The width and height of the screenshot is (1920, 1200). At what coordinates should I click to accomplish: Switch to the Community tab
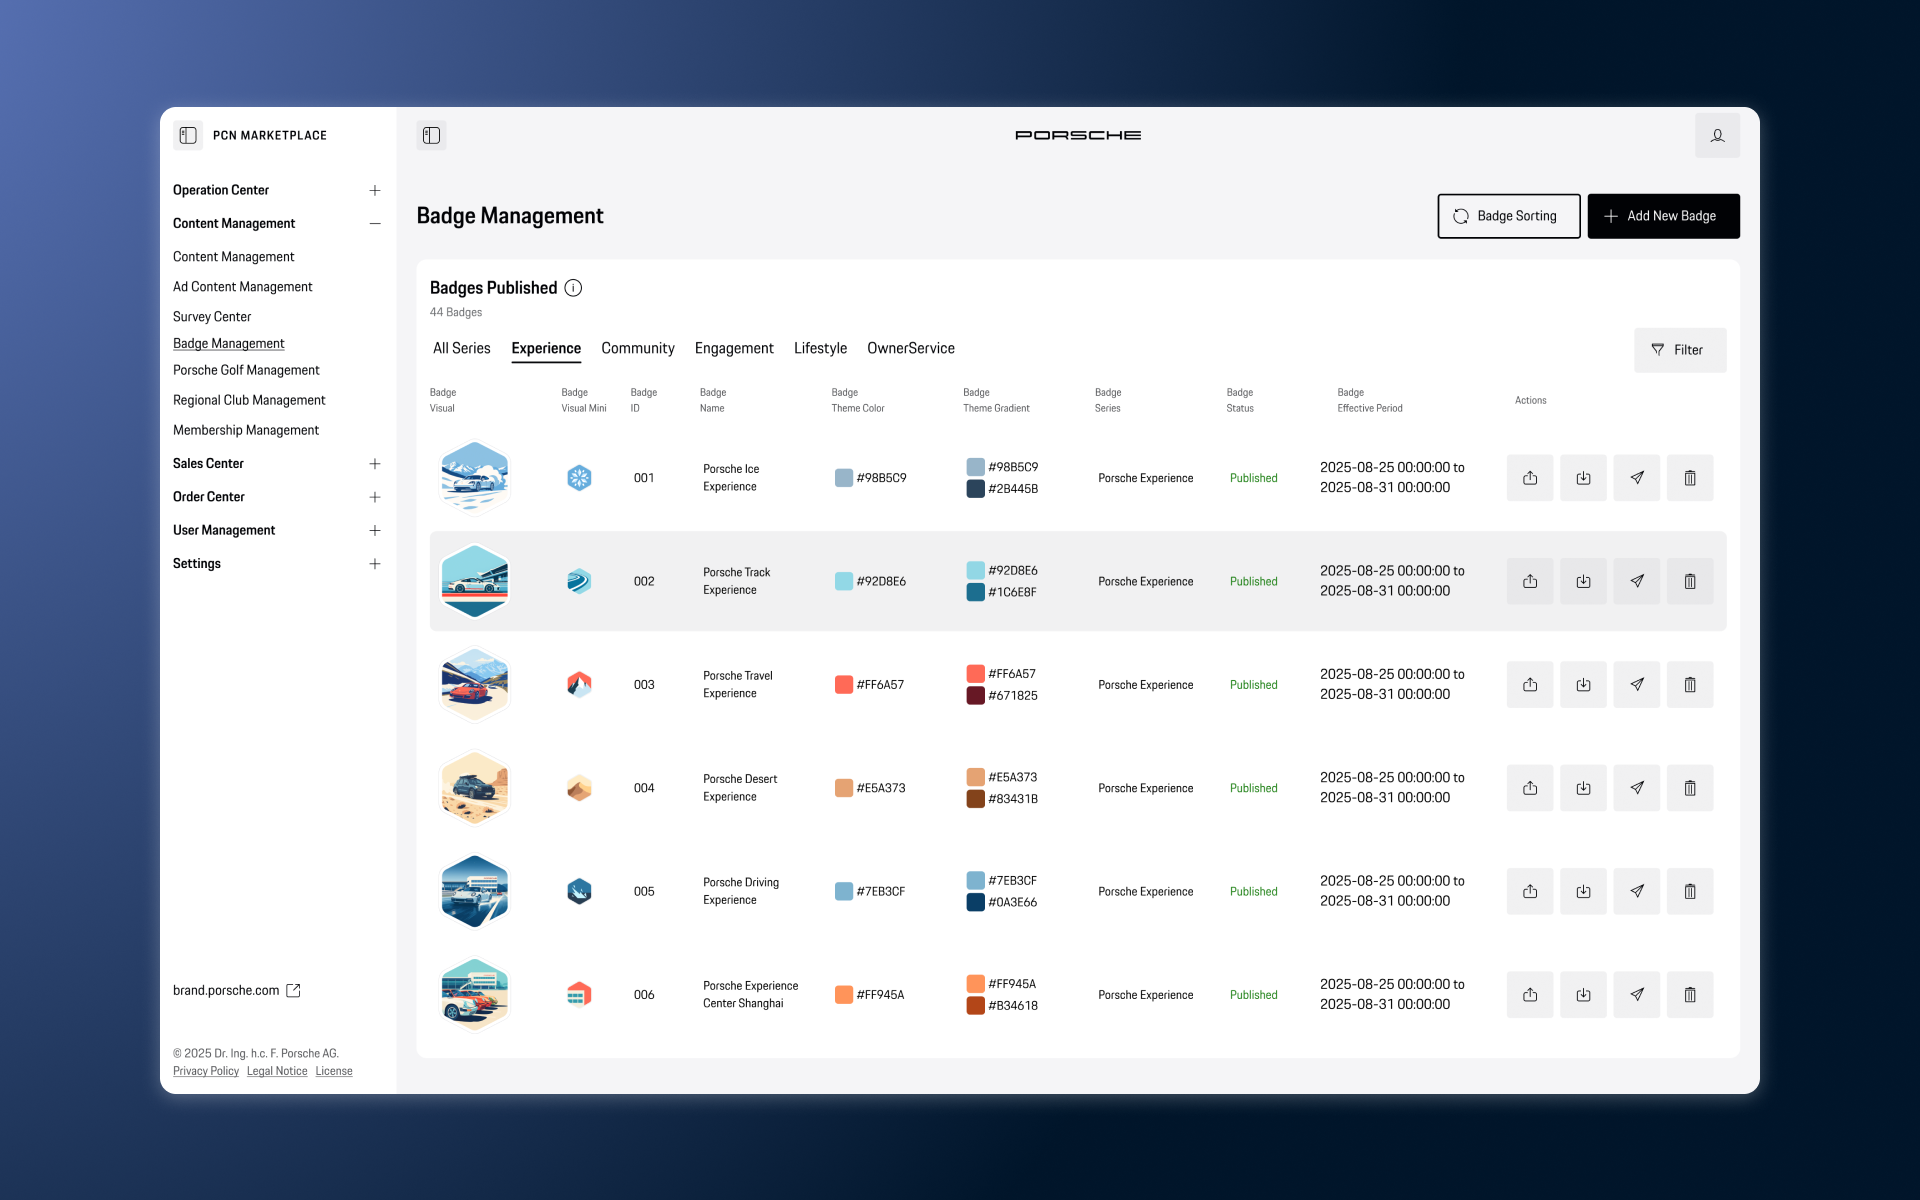coord(637,348)
